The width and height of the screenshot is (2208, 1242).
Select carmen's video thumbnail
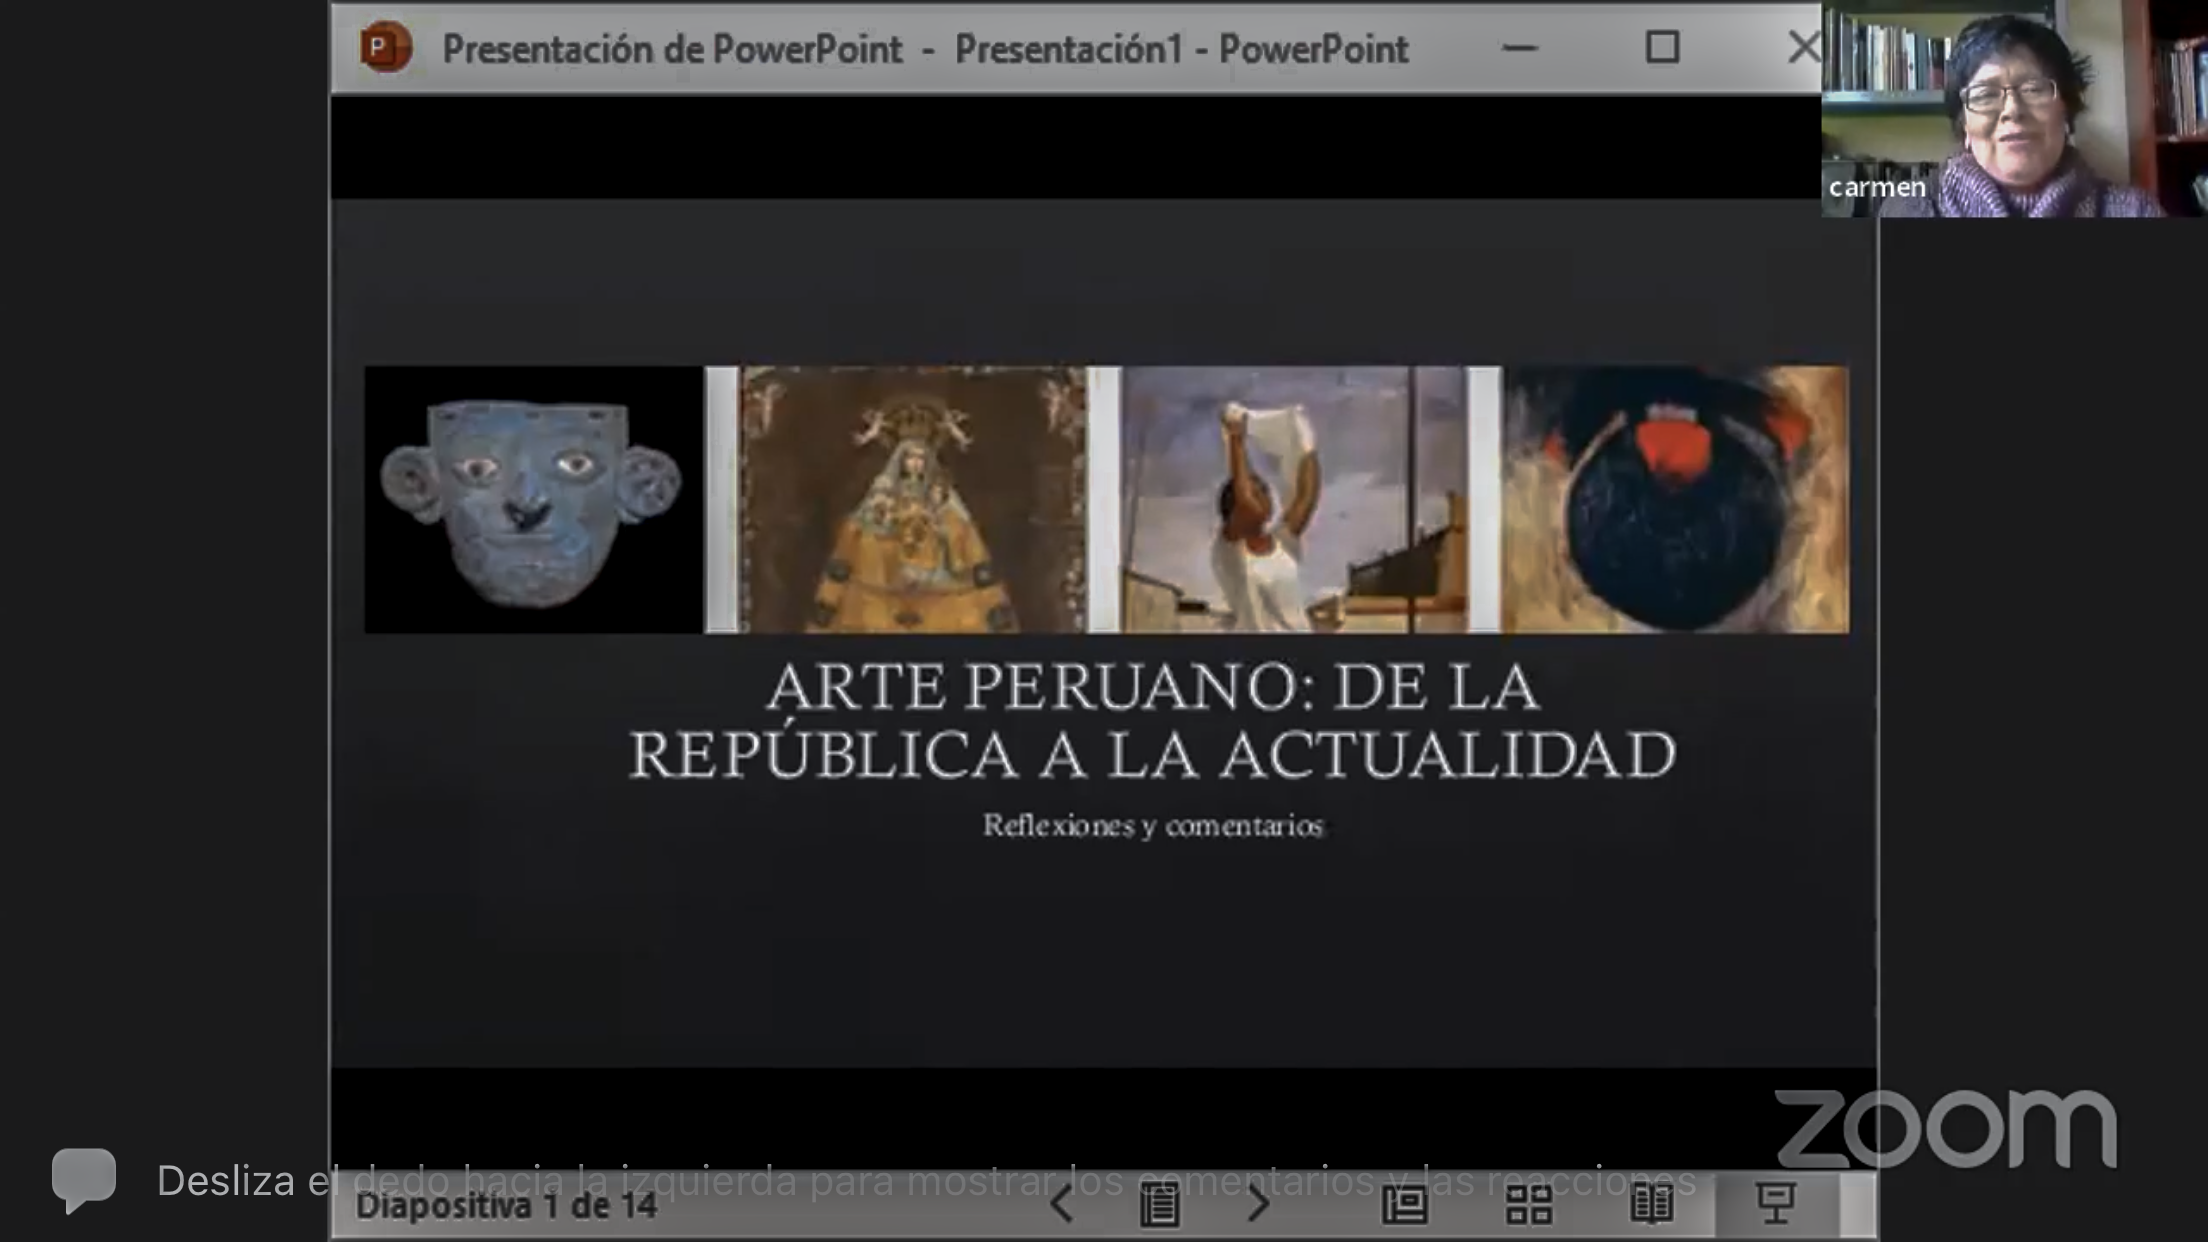[x=2014, y=108]
